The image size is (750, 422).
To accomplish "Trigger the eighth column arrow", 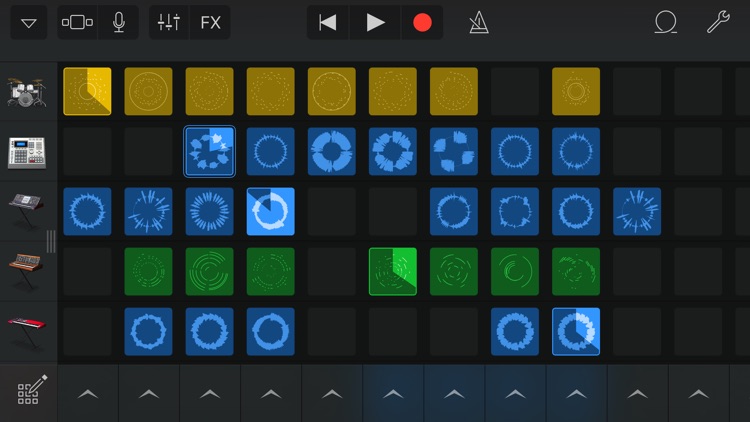I will 515,394.
